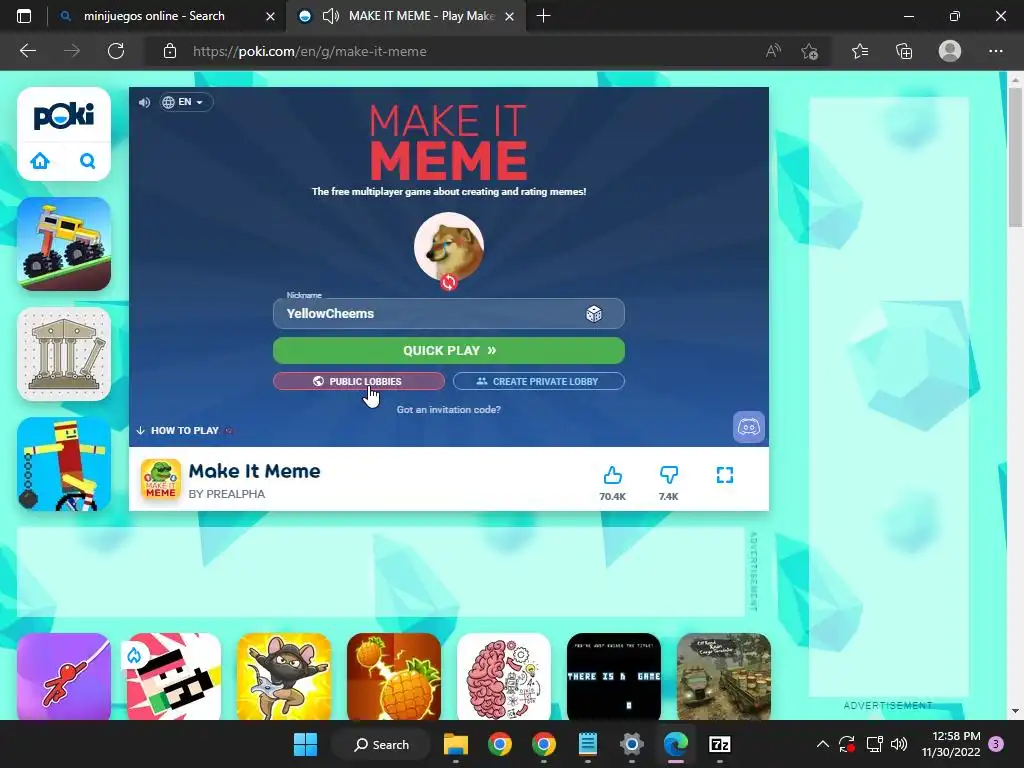1024x768 pixels.
Task: Open the Windows Start menu
Action: click(305, 744)
